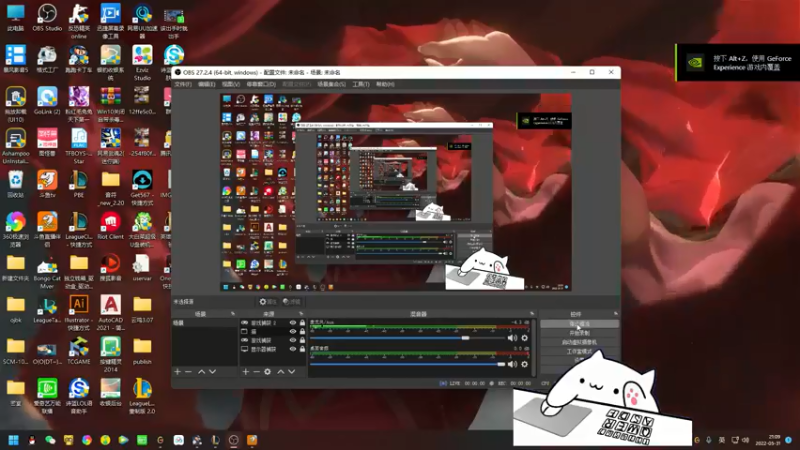Select 此电脑 This PC desktop icon
This screenshot has width=800, height=450.
(x=15, y=18)
